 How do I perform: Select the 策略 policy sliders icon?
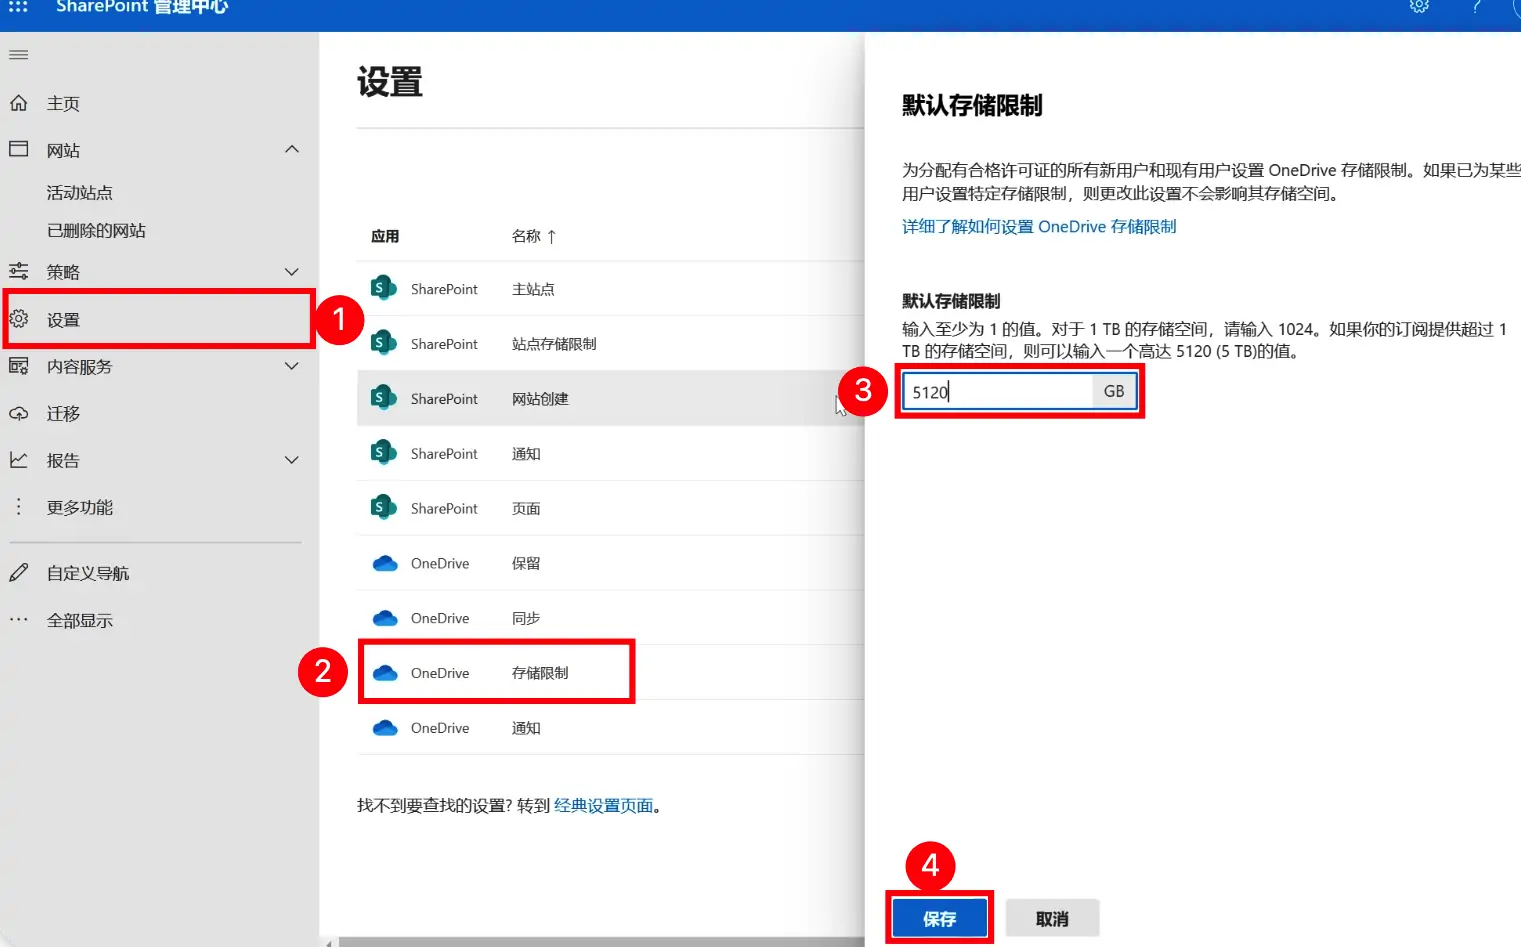[x=18, y=271]
